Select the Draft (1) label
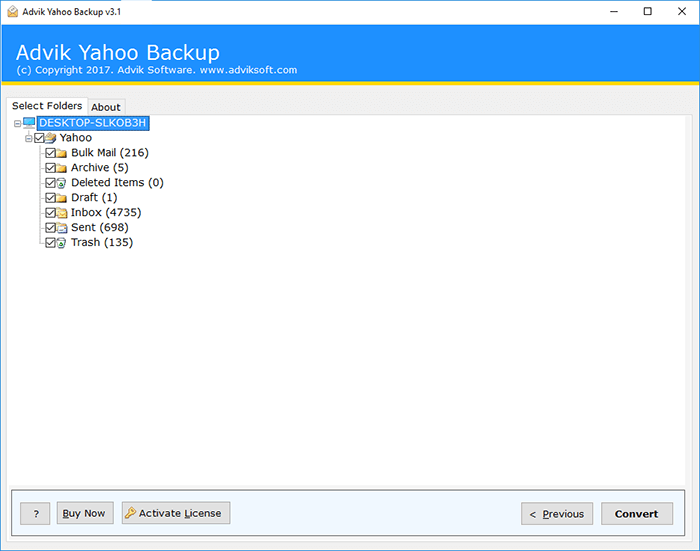This screenshot has width=700, height=551. (94, 198)
